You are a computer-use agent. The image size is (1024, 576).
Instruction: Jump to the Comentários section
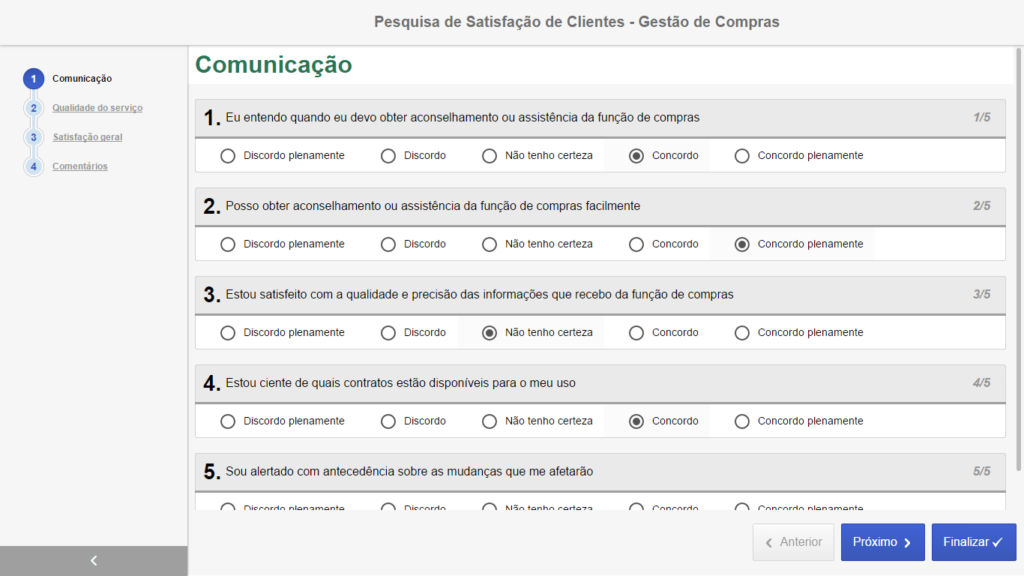click(80, 166)
